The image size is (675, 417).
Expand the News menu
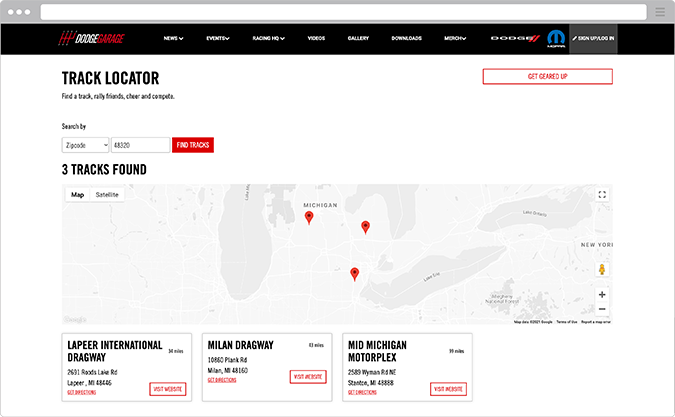(x=173, y=38)
